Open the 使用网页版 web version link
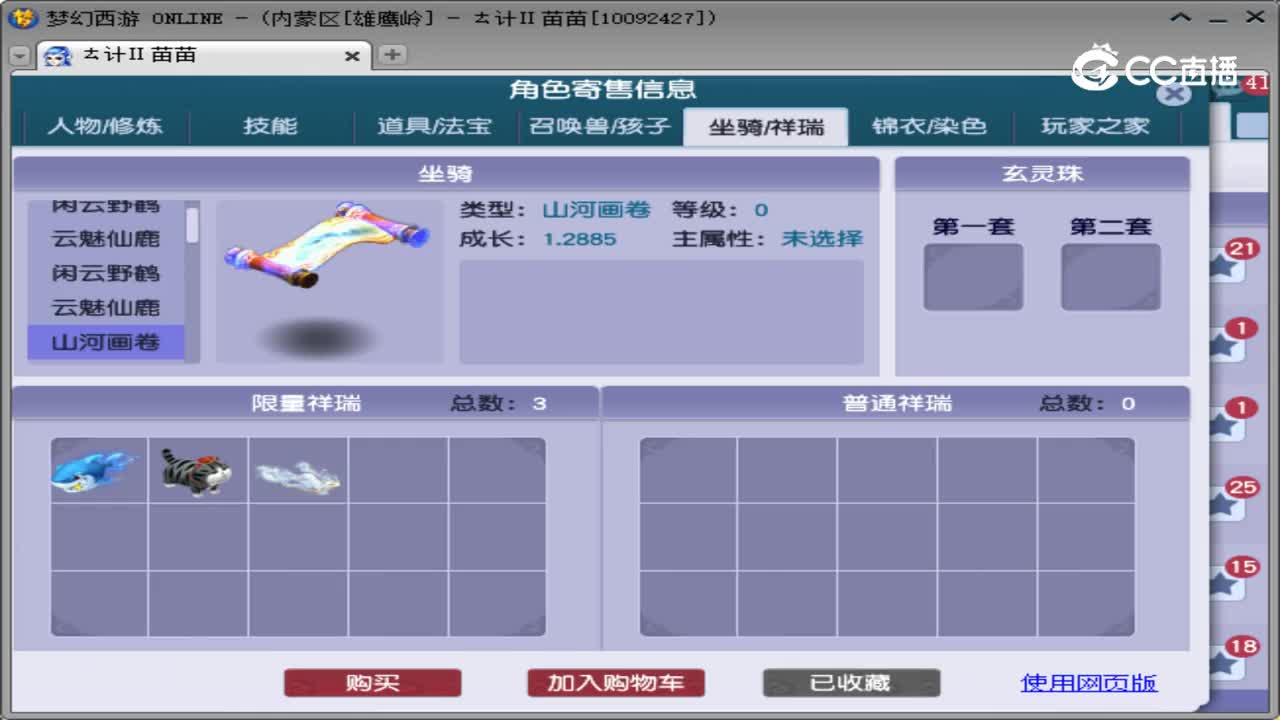 pyautogui.click(x=1088, y=682)
